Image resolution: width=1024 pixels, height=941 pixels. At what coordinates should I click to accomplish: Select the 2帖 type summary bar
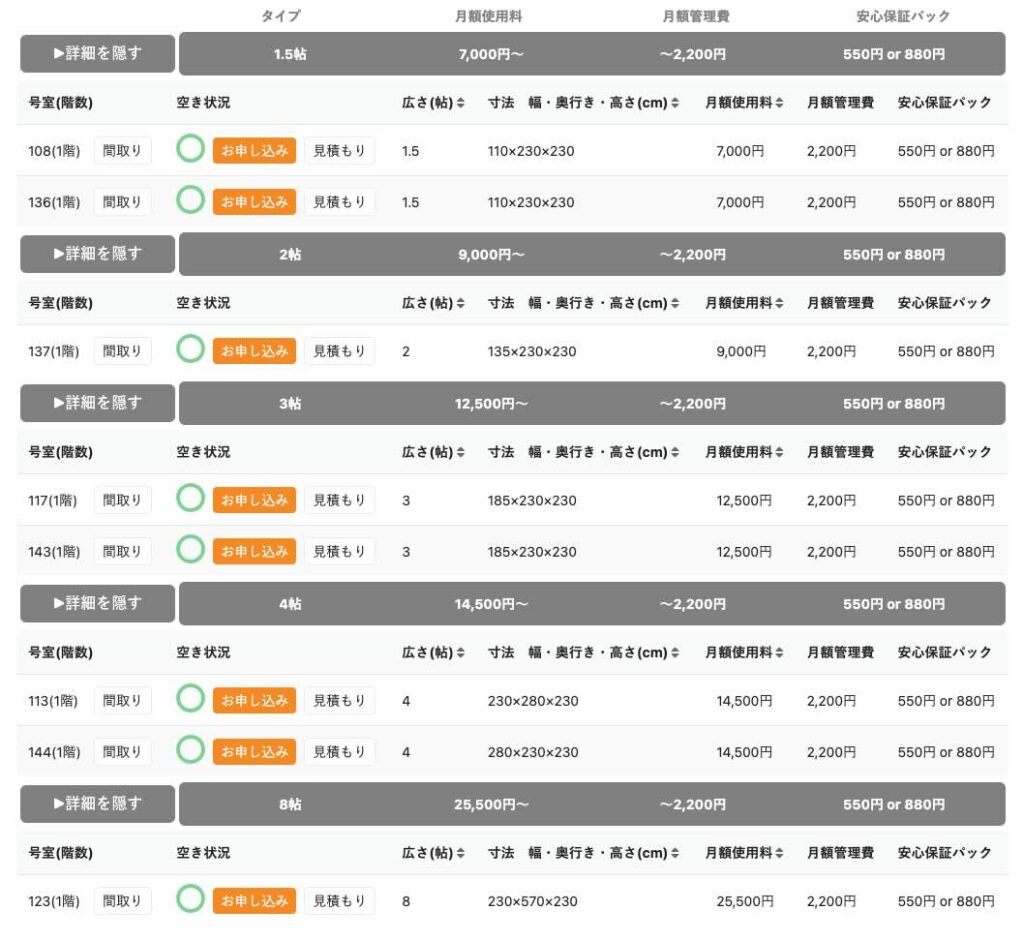(x=592, y=255)
